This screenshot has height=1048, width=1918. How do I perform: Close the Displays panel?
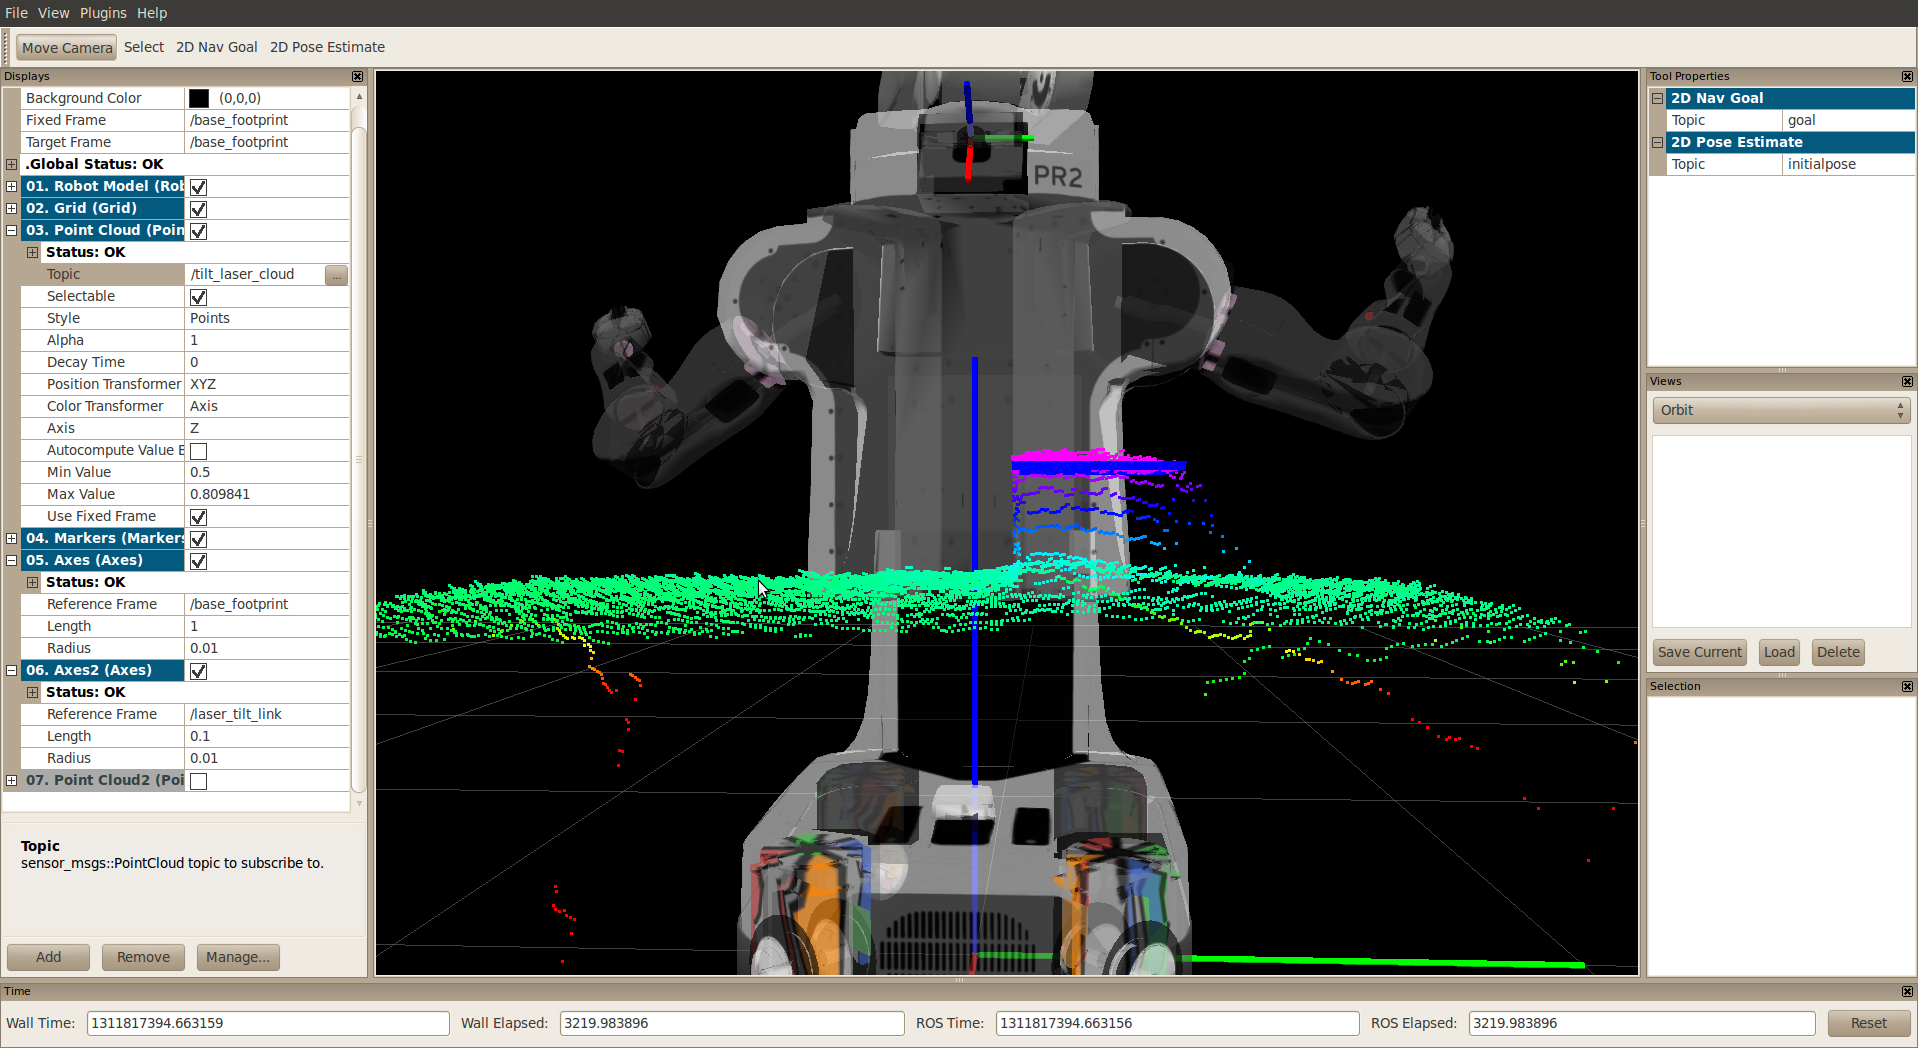[357, 76]
